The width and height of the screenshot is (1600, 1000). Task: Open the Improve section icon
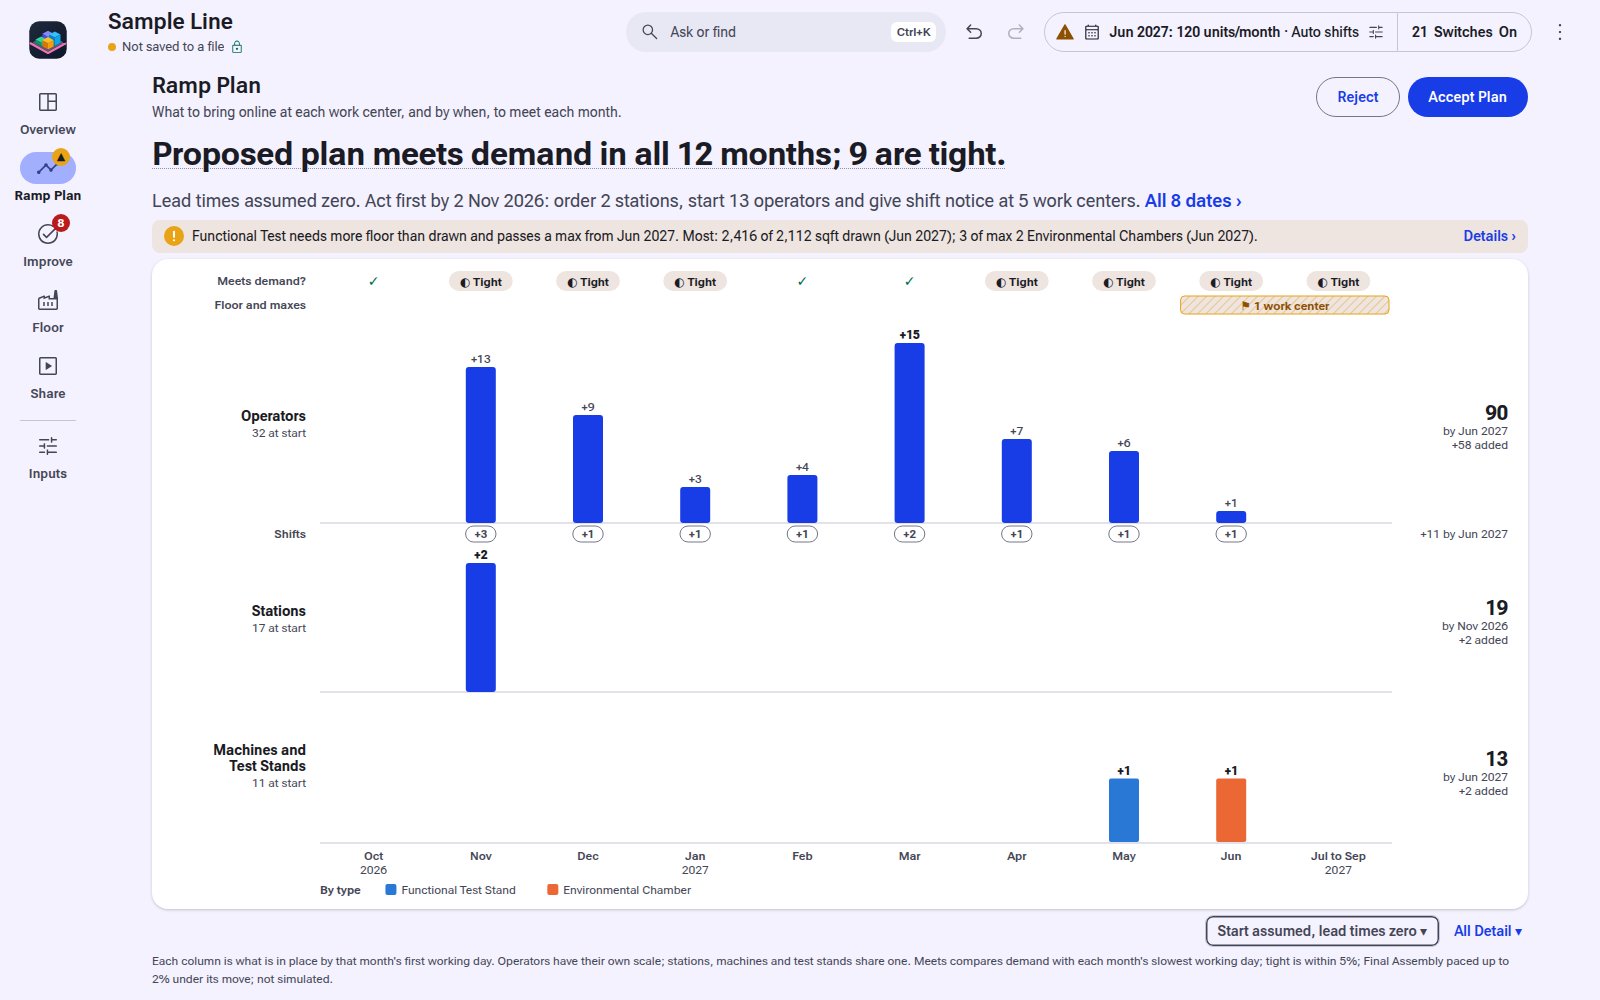[48, 234]
